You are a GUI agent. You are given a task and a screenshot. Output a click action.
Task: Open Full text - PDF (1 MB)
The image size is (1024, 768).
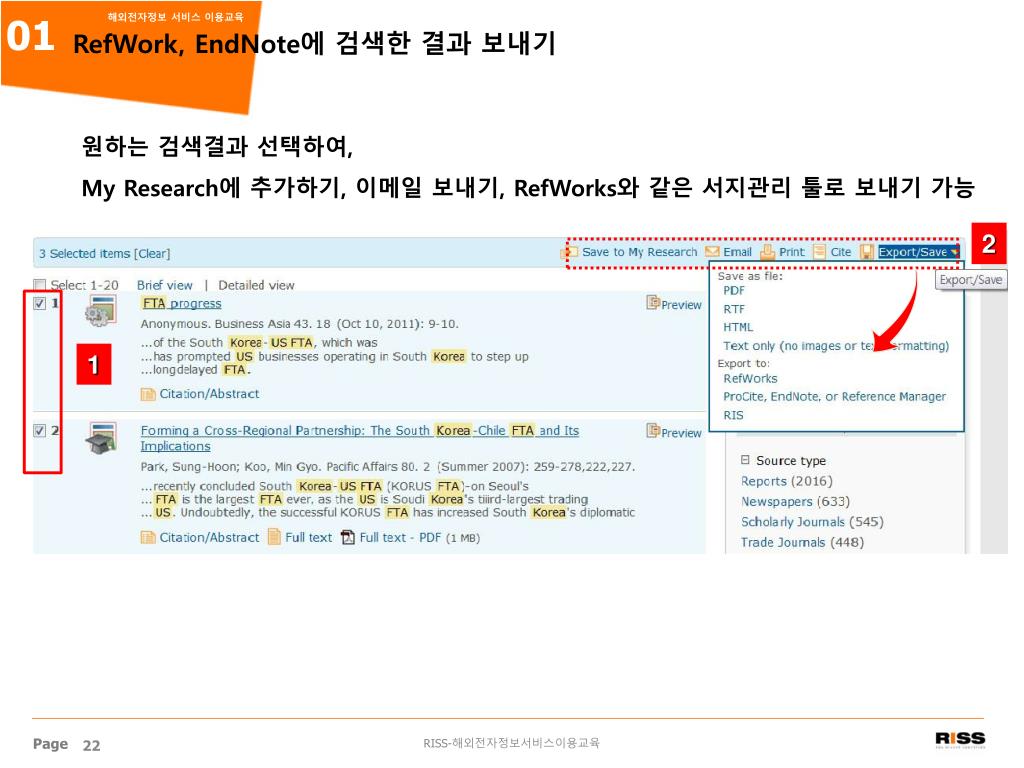(x=419, y=537)
